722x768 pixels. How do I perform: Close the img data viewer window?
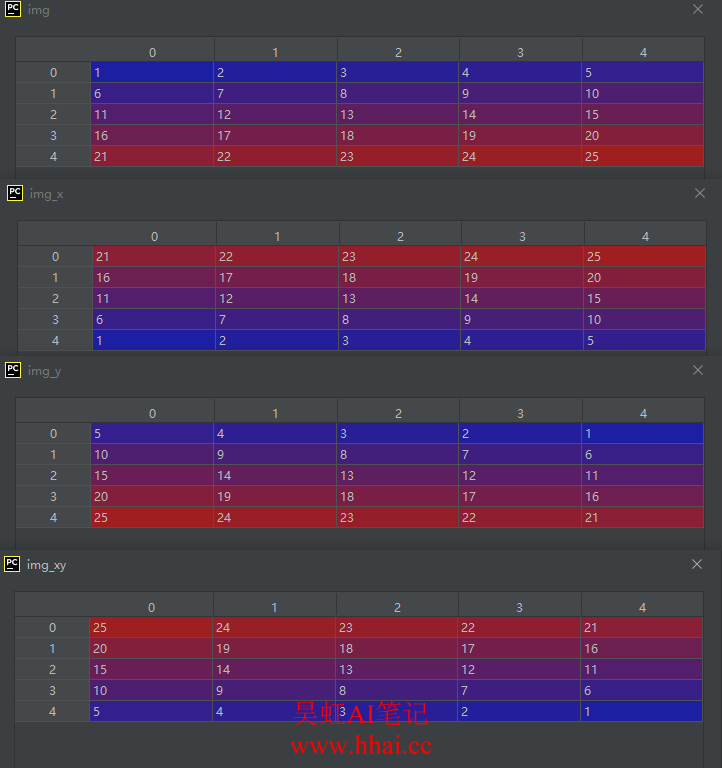[x=698, y=9]
